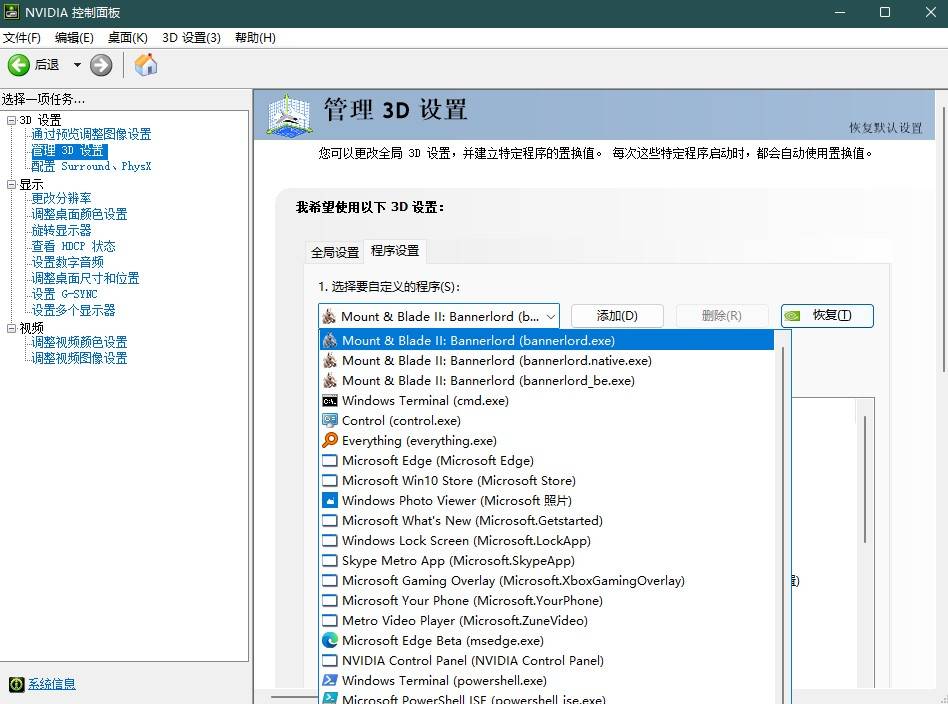Click the NVIDIA Control Panel title icon
Image resolution: width=948 pixels, height=704 pixels.
click(x=11, y=12)
